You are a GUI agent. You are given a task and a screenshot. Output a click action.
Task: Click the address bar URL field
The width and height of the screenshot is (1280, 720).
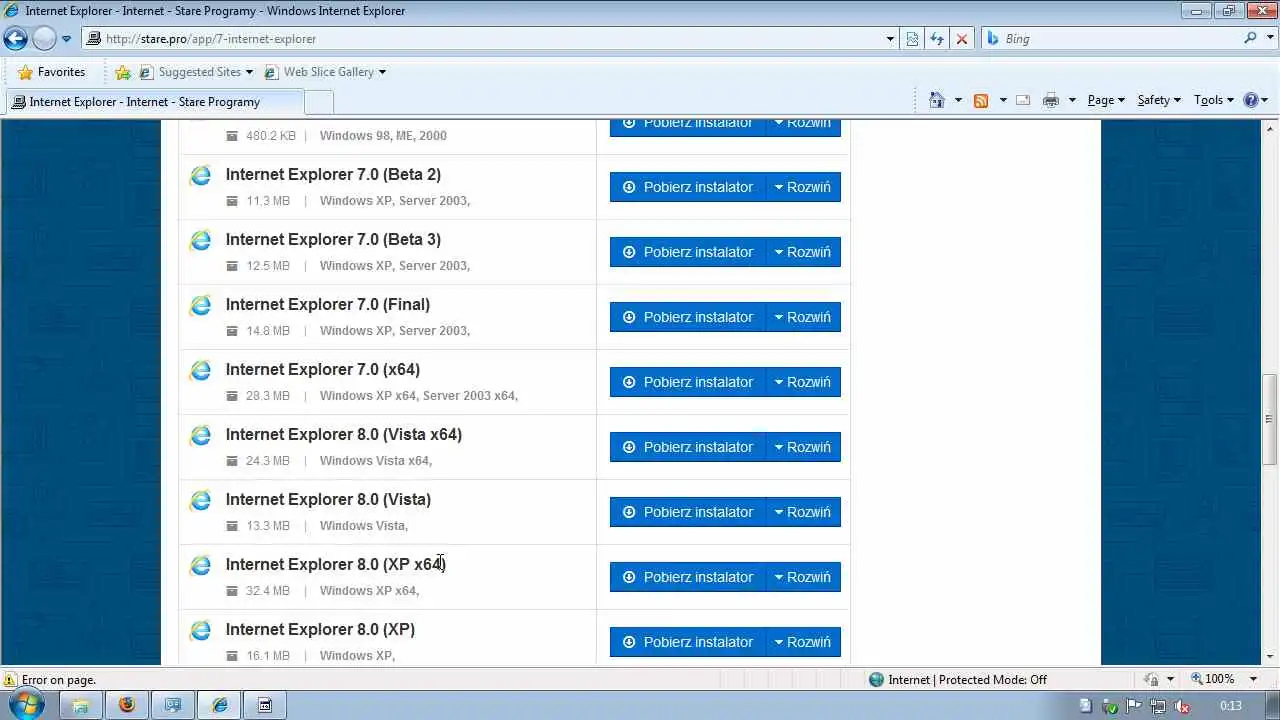[x=484, y=39]
